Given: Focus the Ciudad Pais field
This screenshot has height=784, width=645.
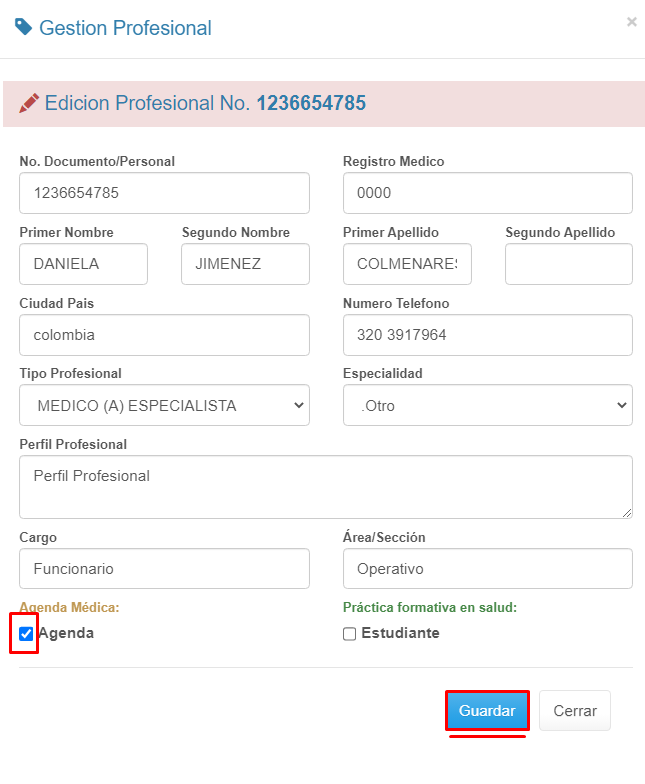Looking at the screenshot, I should click(x=164, y=335).
